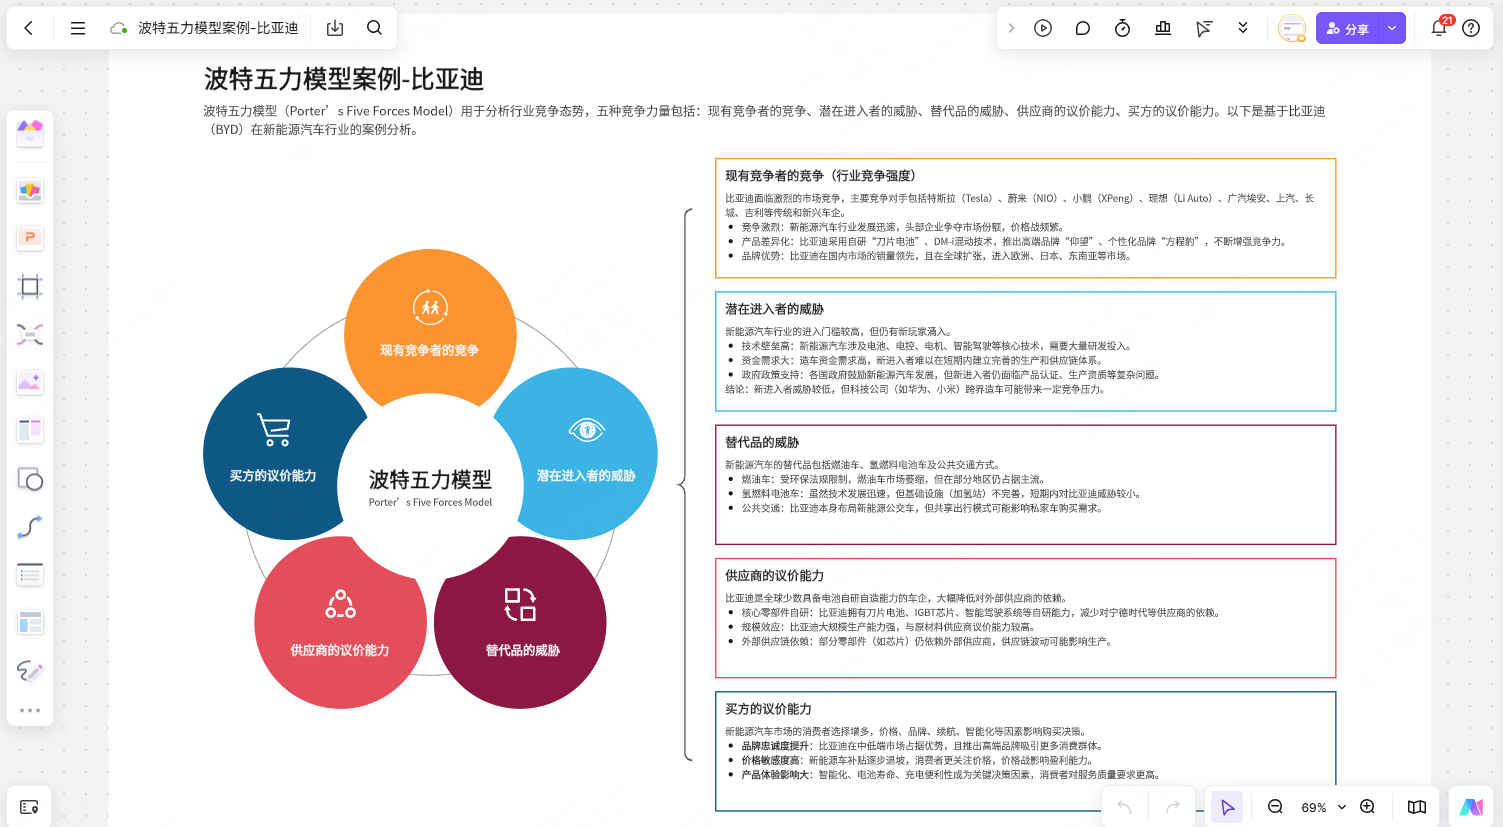
Task: Click Porter's Five Forces Model subtitle in center
Action: click(430, 502)
